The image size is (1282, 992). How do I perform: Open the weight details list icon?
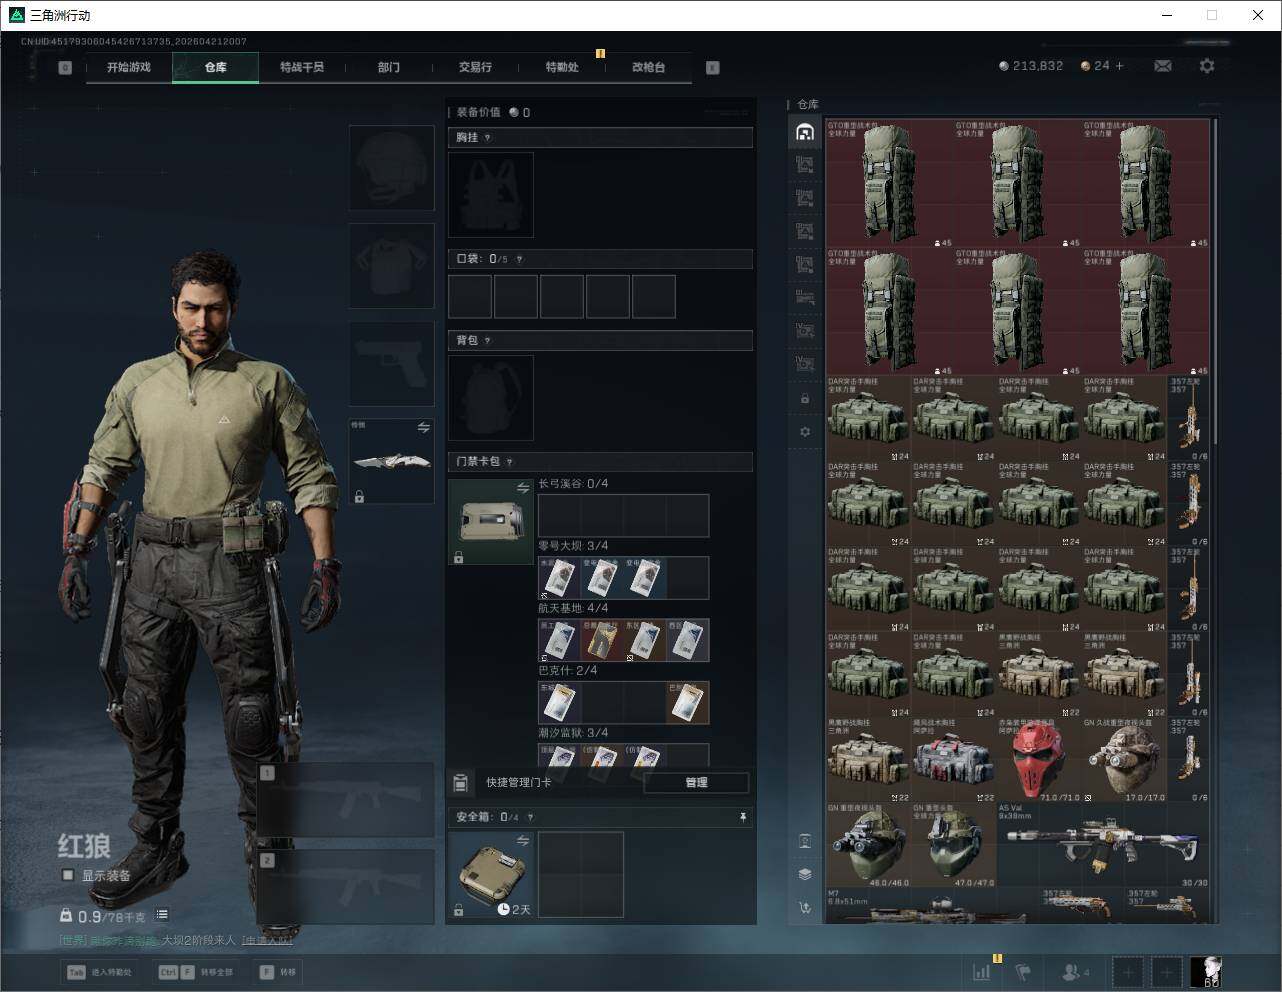click(x=162, y=915)
